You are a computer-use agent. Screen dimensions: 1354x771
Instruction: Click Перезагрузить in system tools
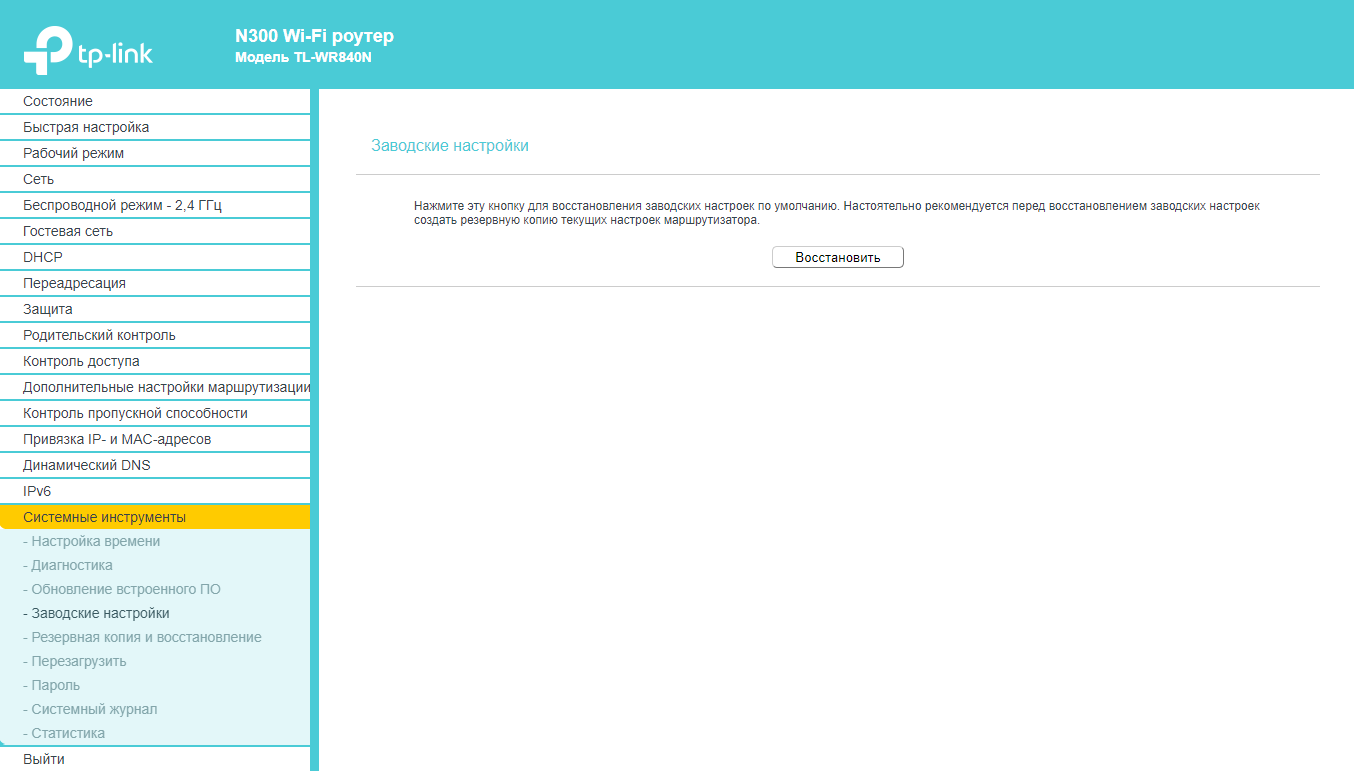(78, 661)
